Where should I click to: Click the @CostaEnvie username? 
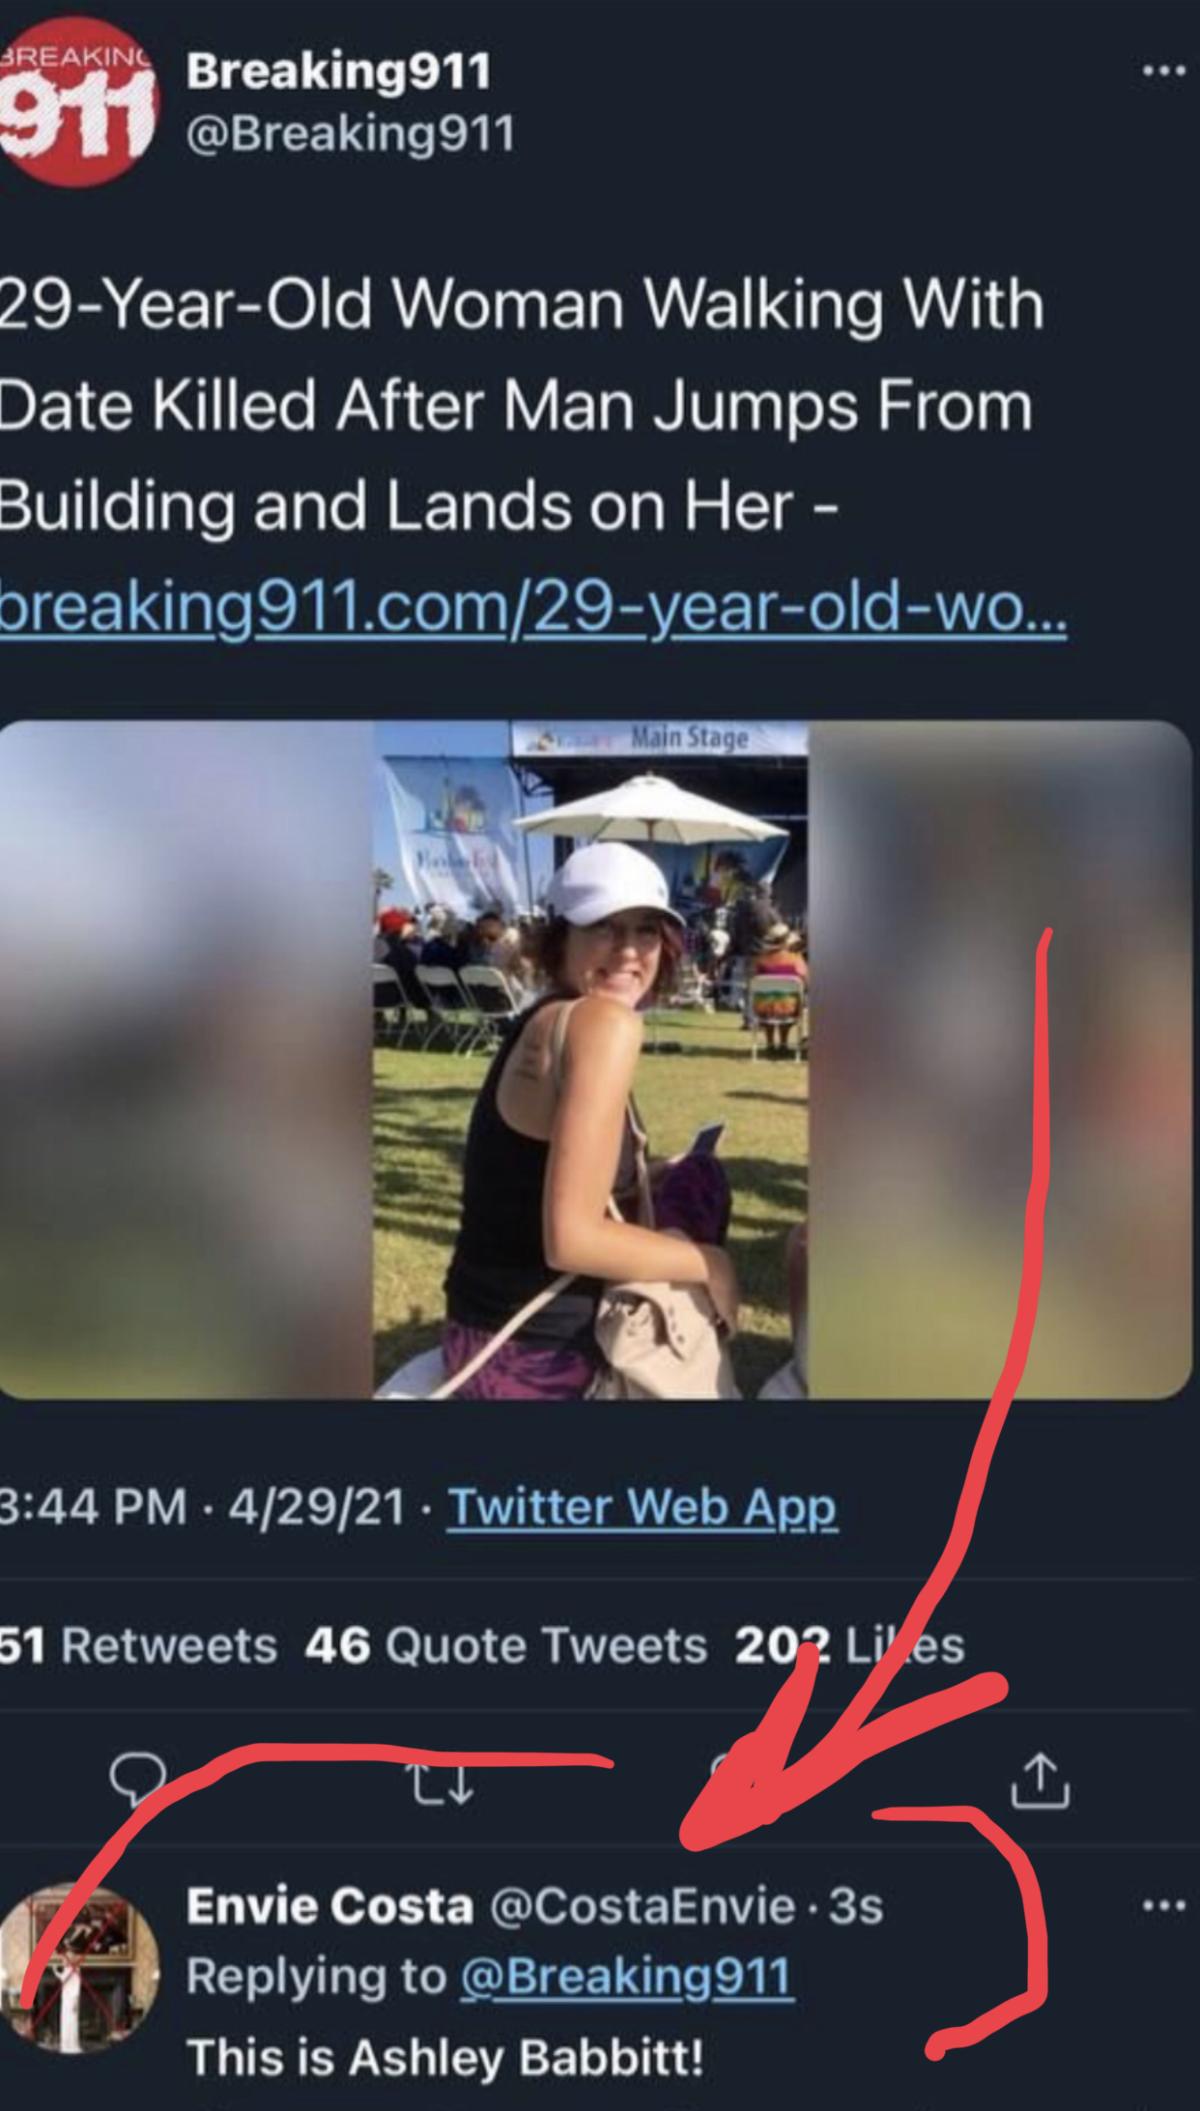642,1907
